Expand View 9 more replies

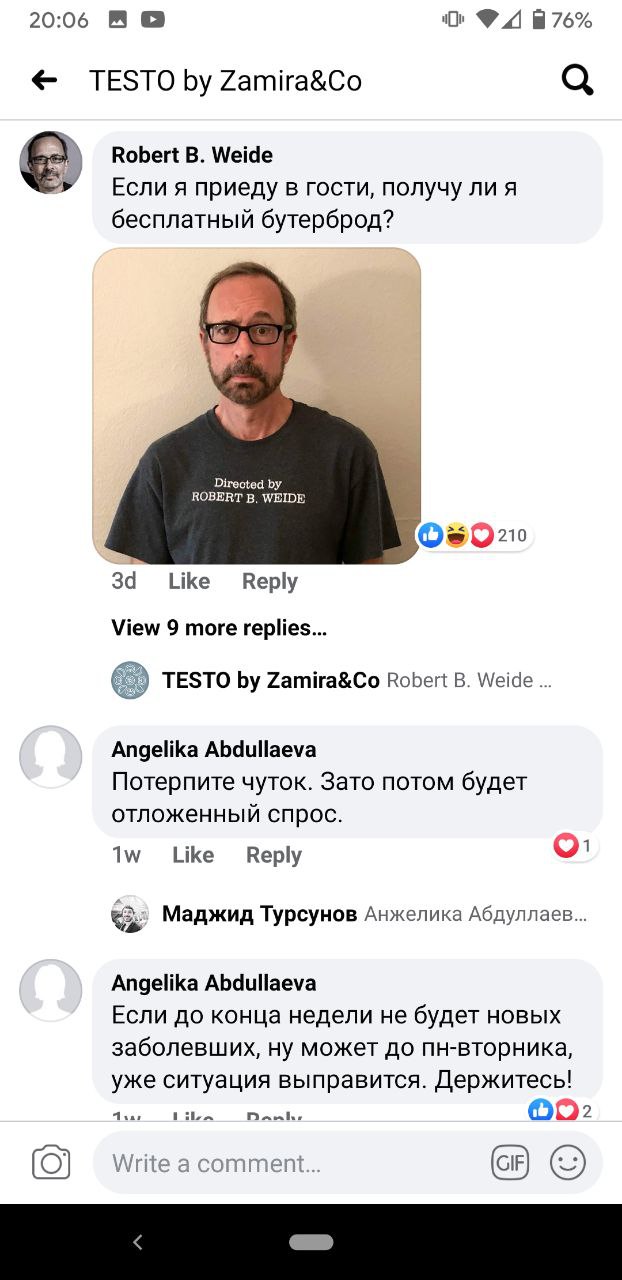tap(219, 628)
